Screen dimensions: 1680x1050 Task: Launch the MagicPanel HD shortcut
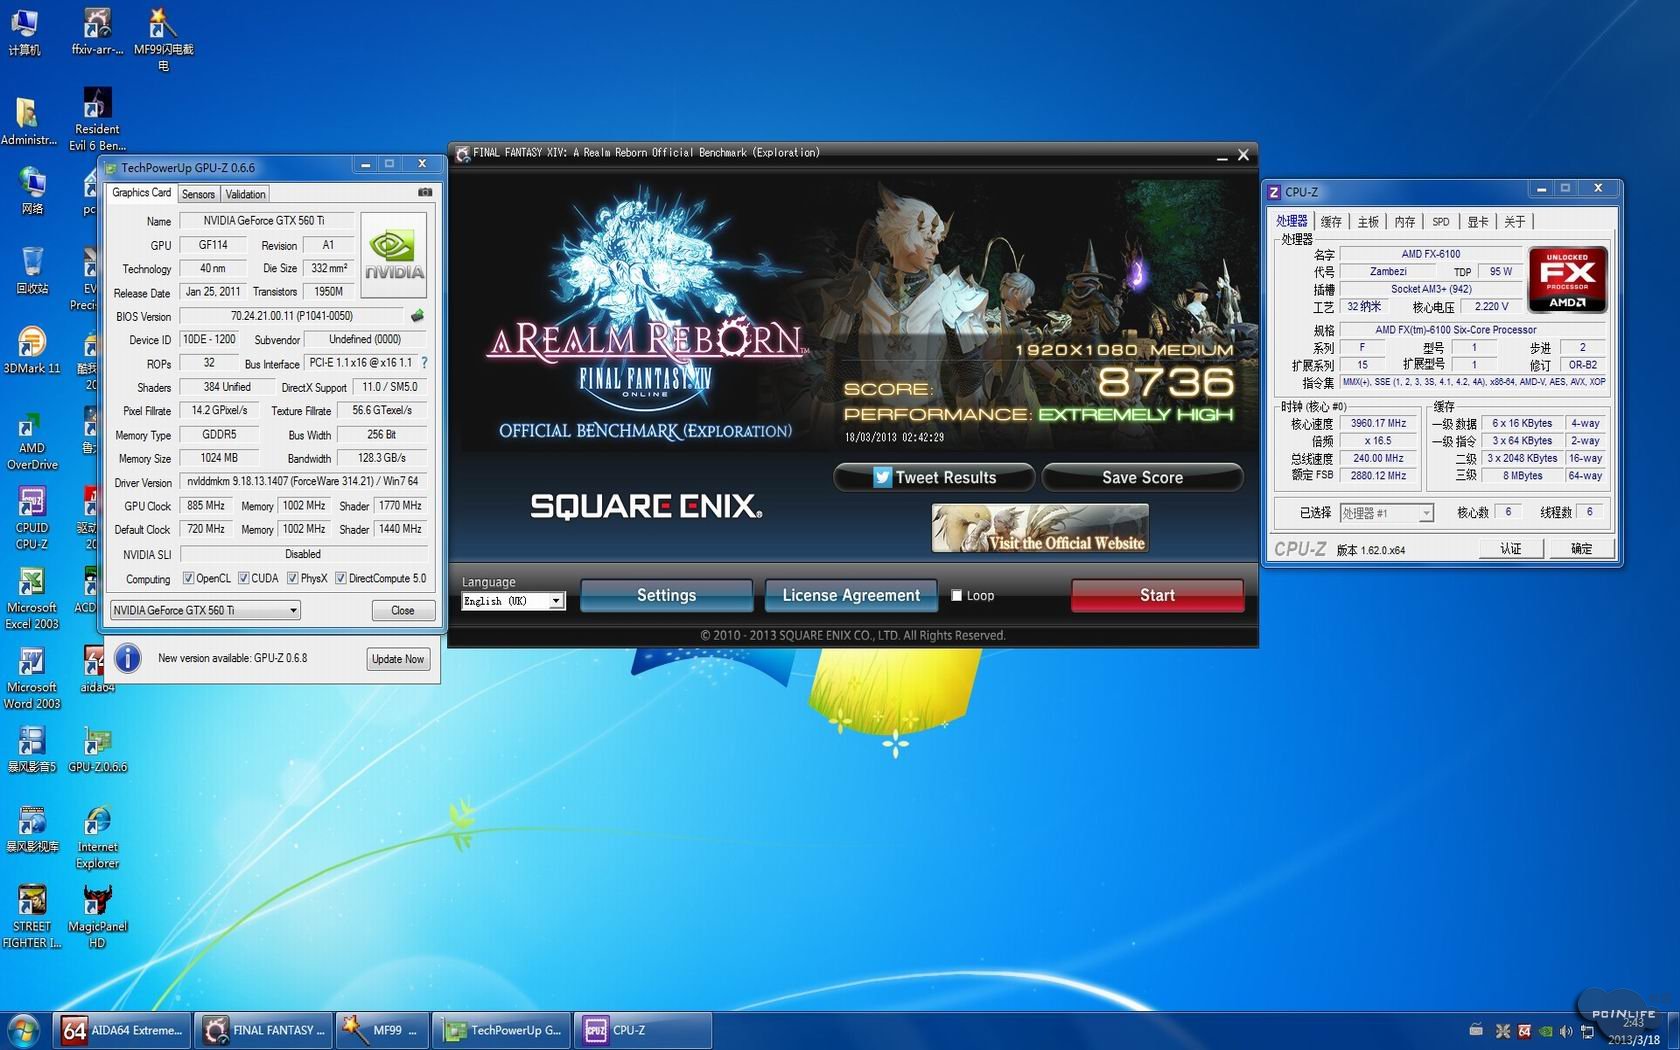[97, 917]
